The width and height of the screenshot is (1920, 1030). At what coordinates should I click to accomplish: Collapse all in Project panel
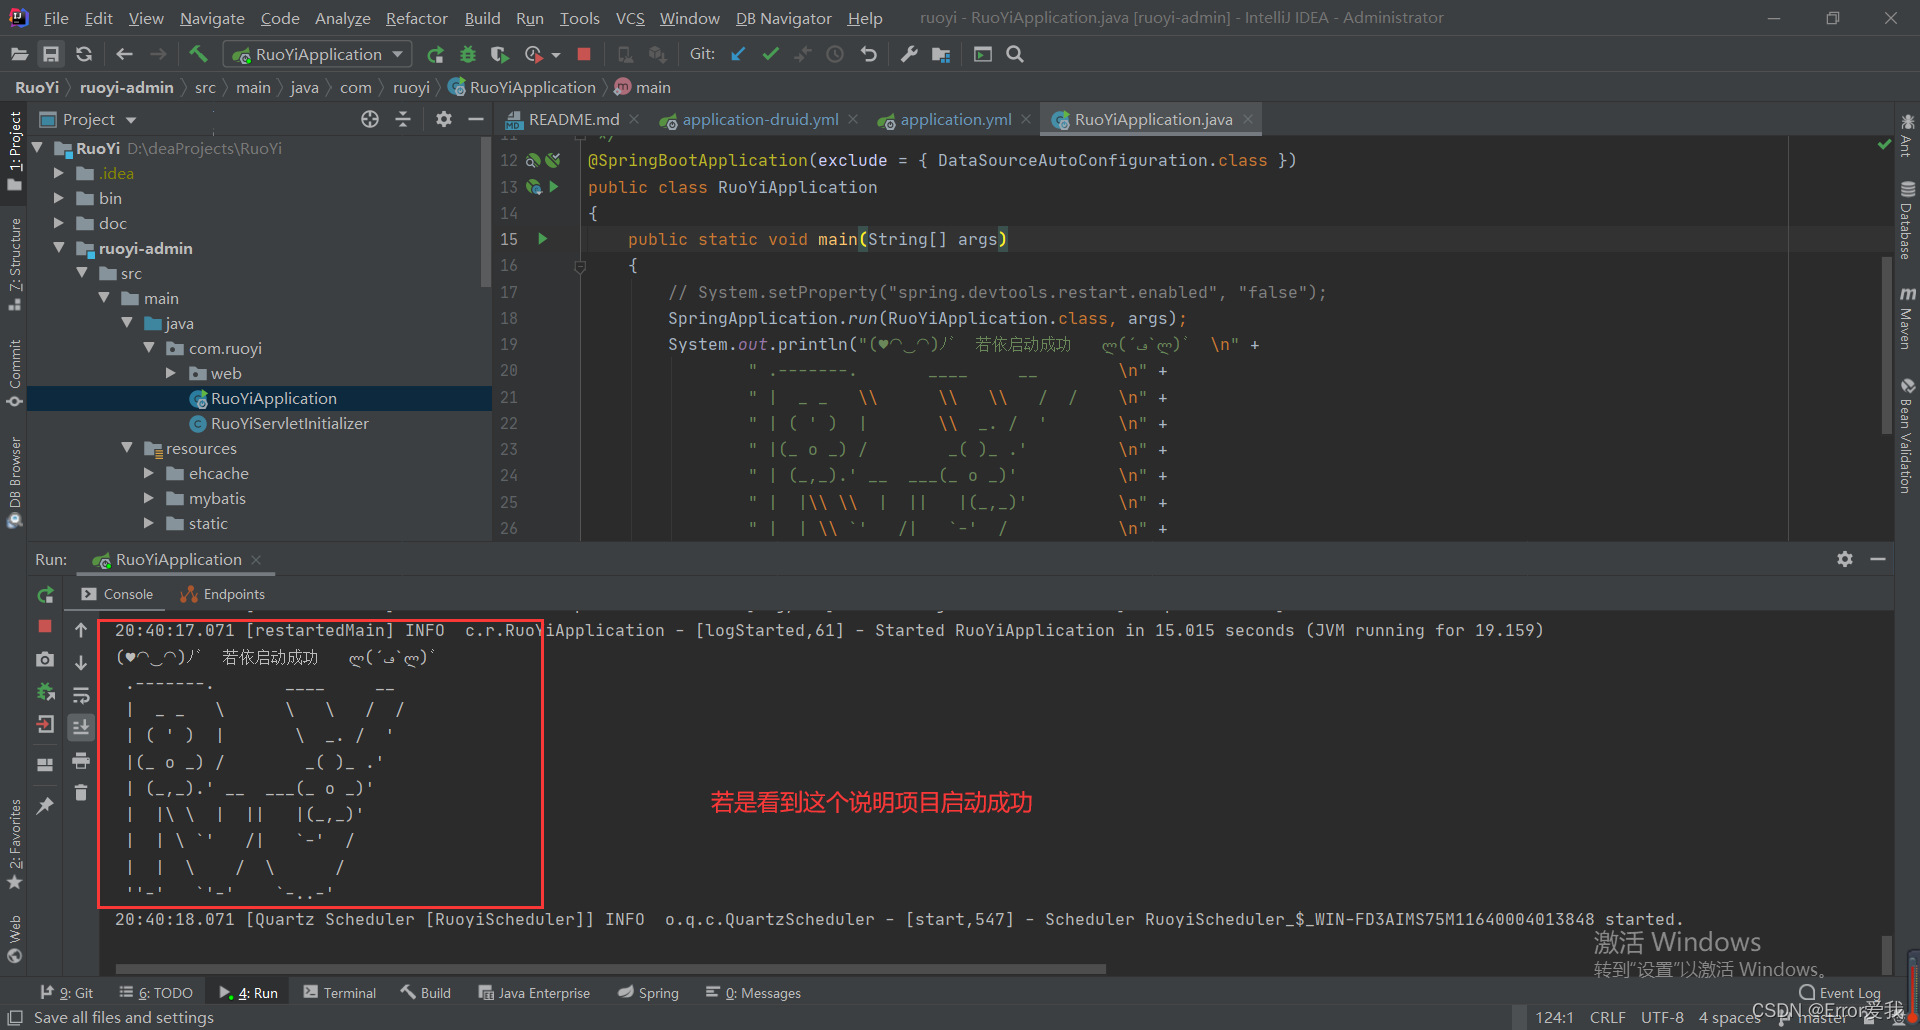click(x=403, y=119)
